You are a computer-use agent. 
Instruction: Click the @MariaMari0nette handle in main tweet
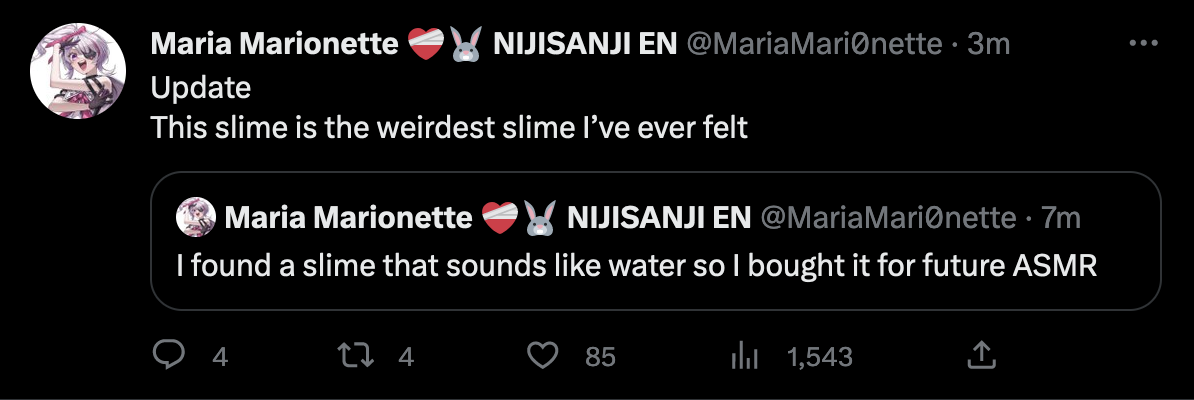coord(813,45)
